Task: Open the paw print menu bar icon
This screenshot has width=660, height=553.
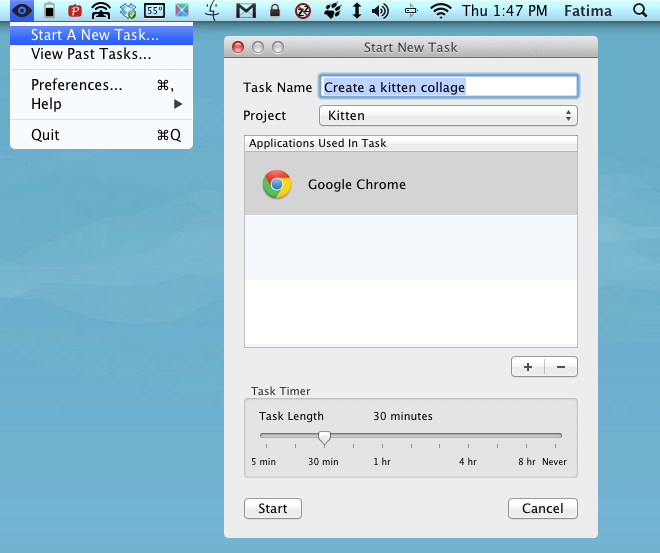Action: 333,11
